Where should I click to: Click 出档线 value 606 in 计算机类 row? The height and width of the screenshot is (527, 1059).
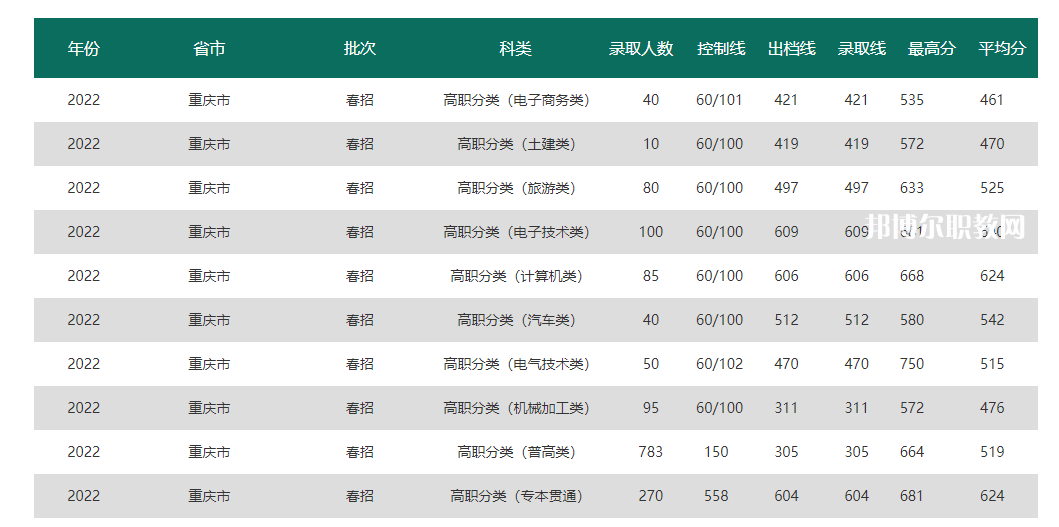[x=786, y=276]
